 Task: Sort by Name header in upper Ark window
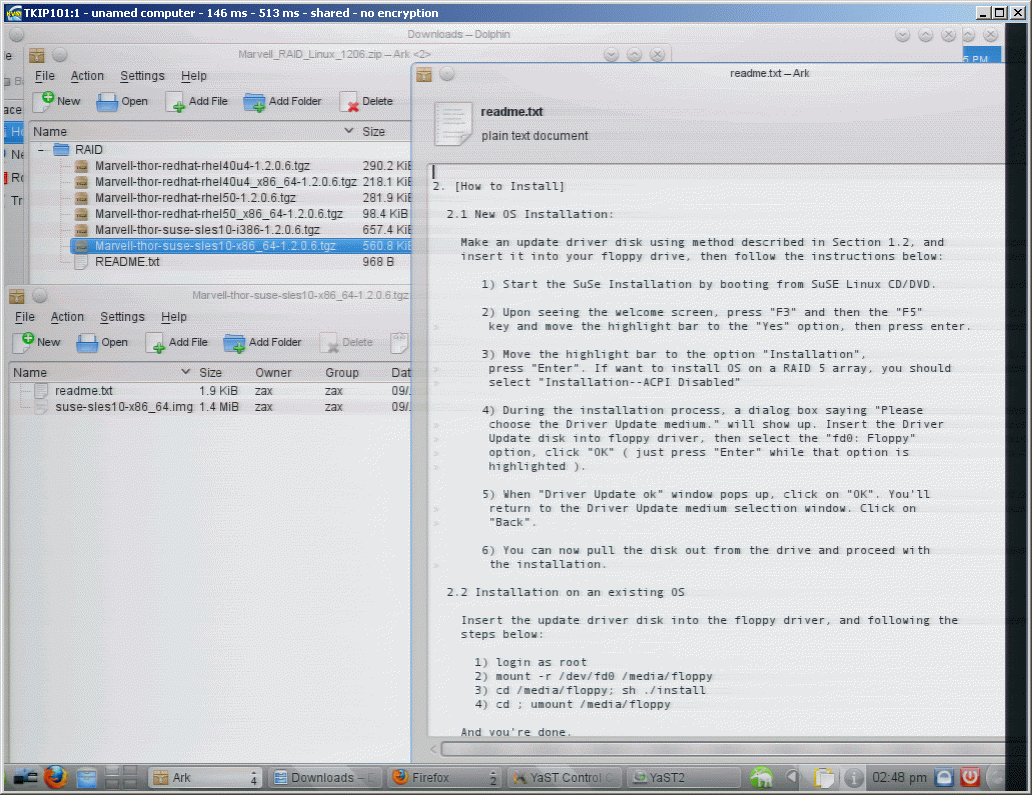coord(194,131)
